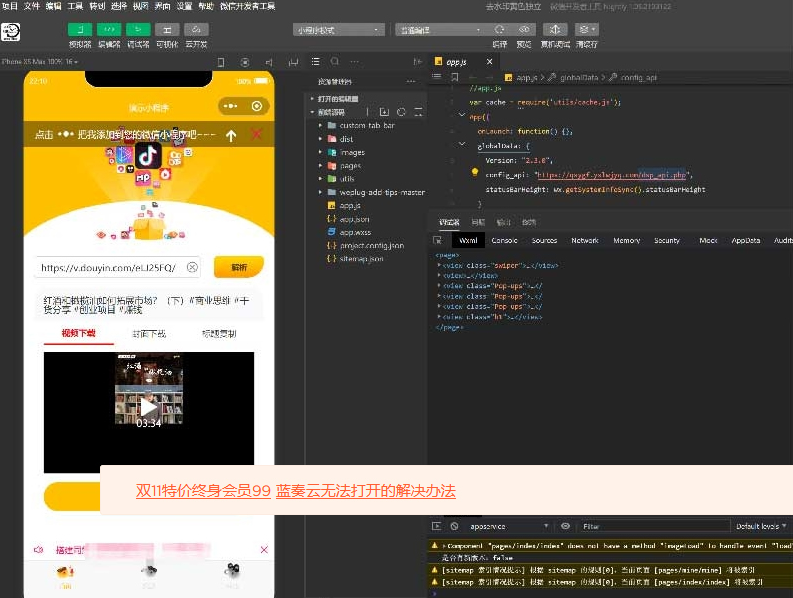Expand the custom-tab-bar folder

coord(366,125)
